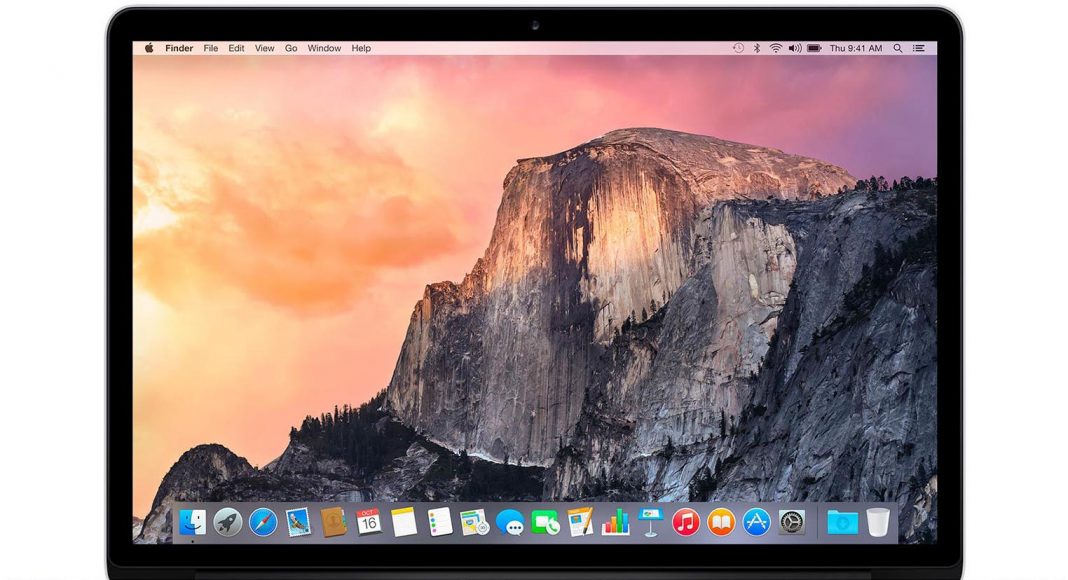The height and width of the screenshot is (580, 1068).
Task: Open Maps app in Dock
Action: [x=475, y=522]
